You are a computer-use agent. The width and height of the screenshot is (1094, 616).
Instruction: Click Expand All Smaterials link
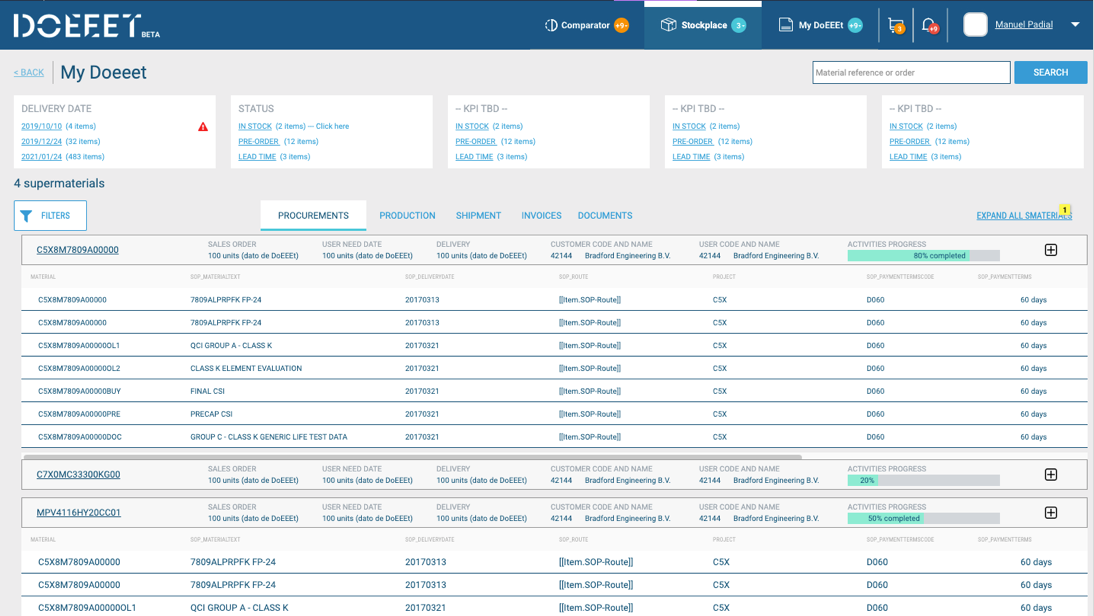point(1023,216)
